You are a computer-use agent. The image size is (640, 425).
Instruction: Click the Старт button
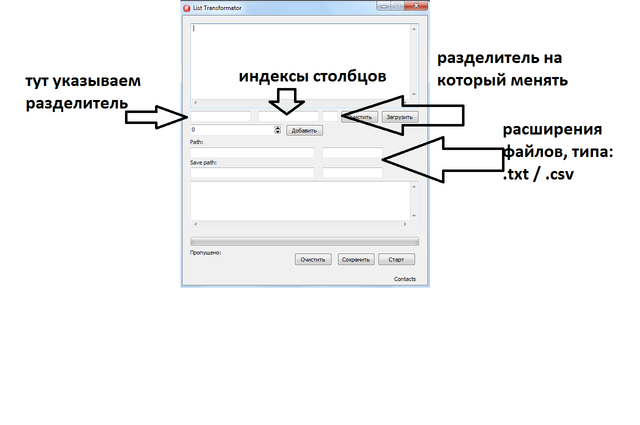(x=396, y=260)
